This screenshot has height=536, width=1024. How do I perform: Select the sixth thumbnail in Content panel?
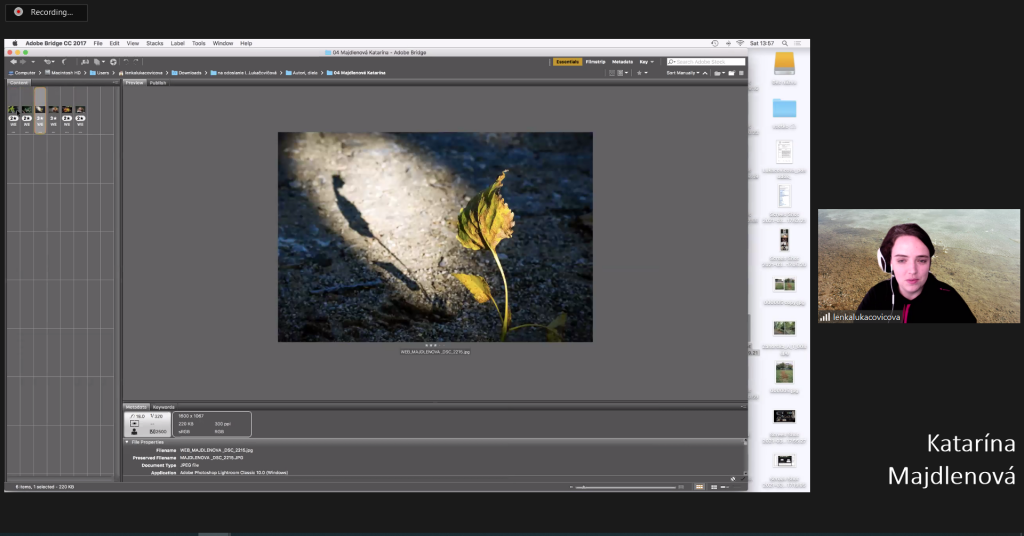point(80,110)
